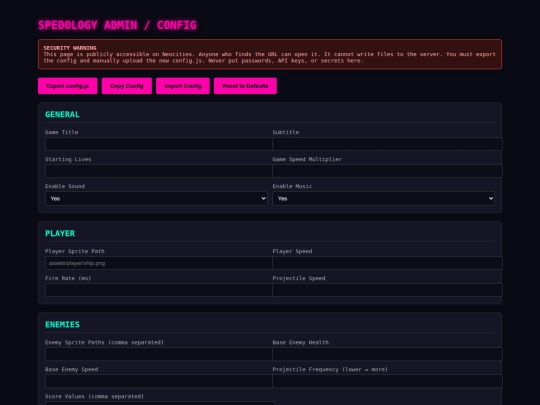Click the SPEDOLOGY ADMIN / CONFIG heading

point(117,25)
